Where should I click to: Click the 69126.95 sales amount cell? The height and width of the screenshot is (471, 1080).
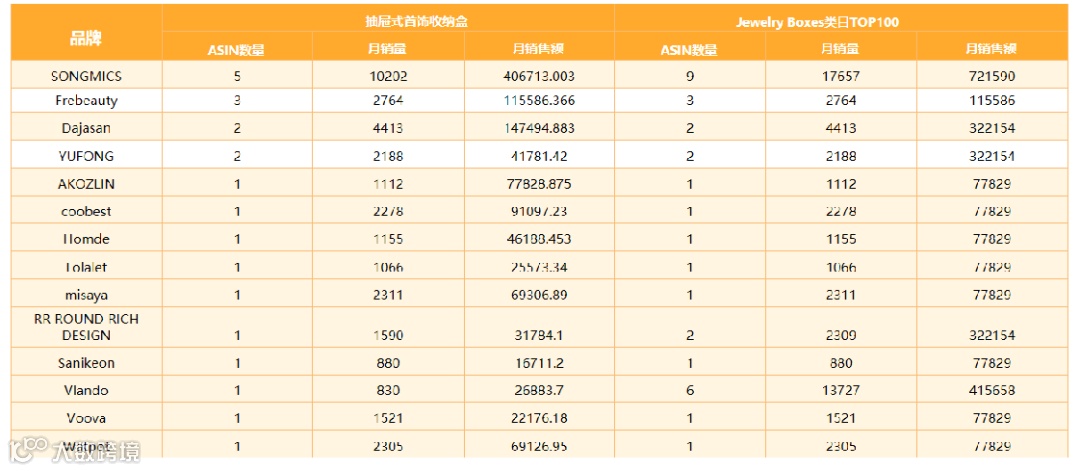tap(539, 446)
